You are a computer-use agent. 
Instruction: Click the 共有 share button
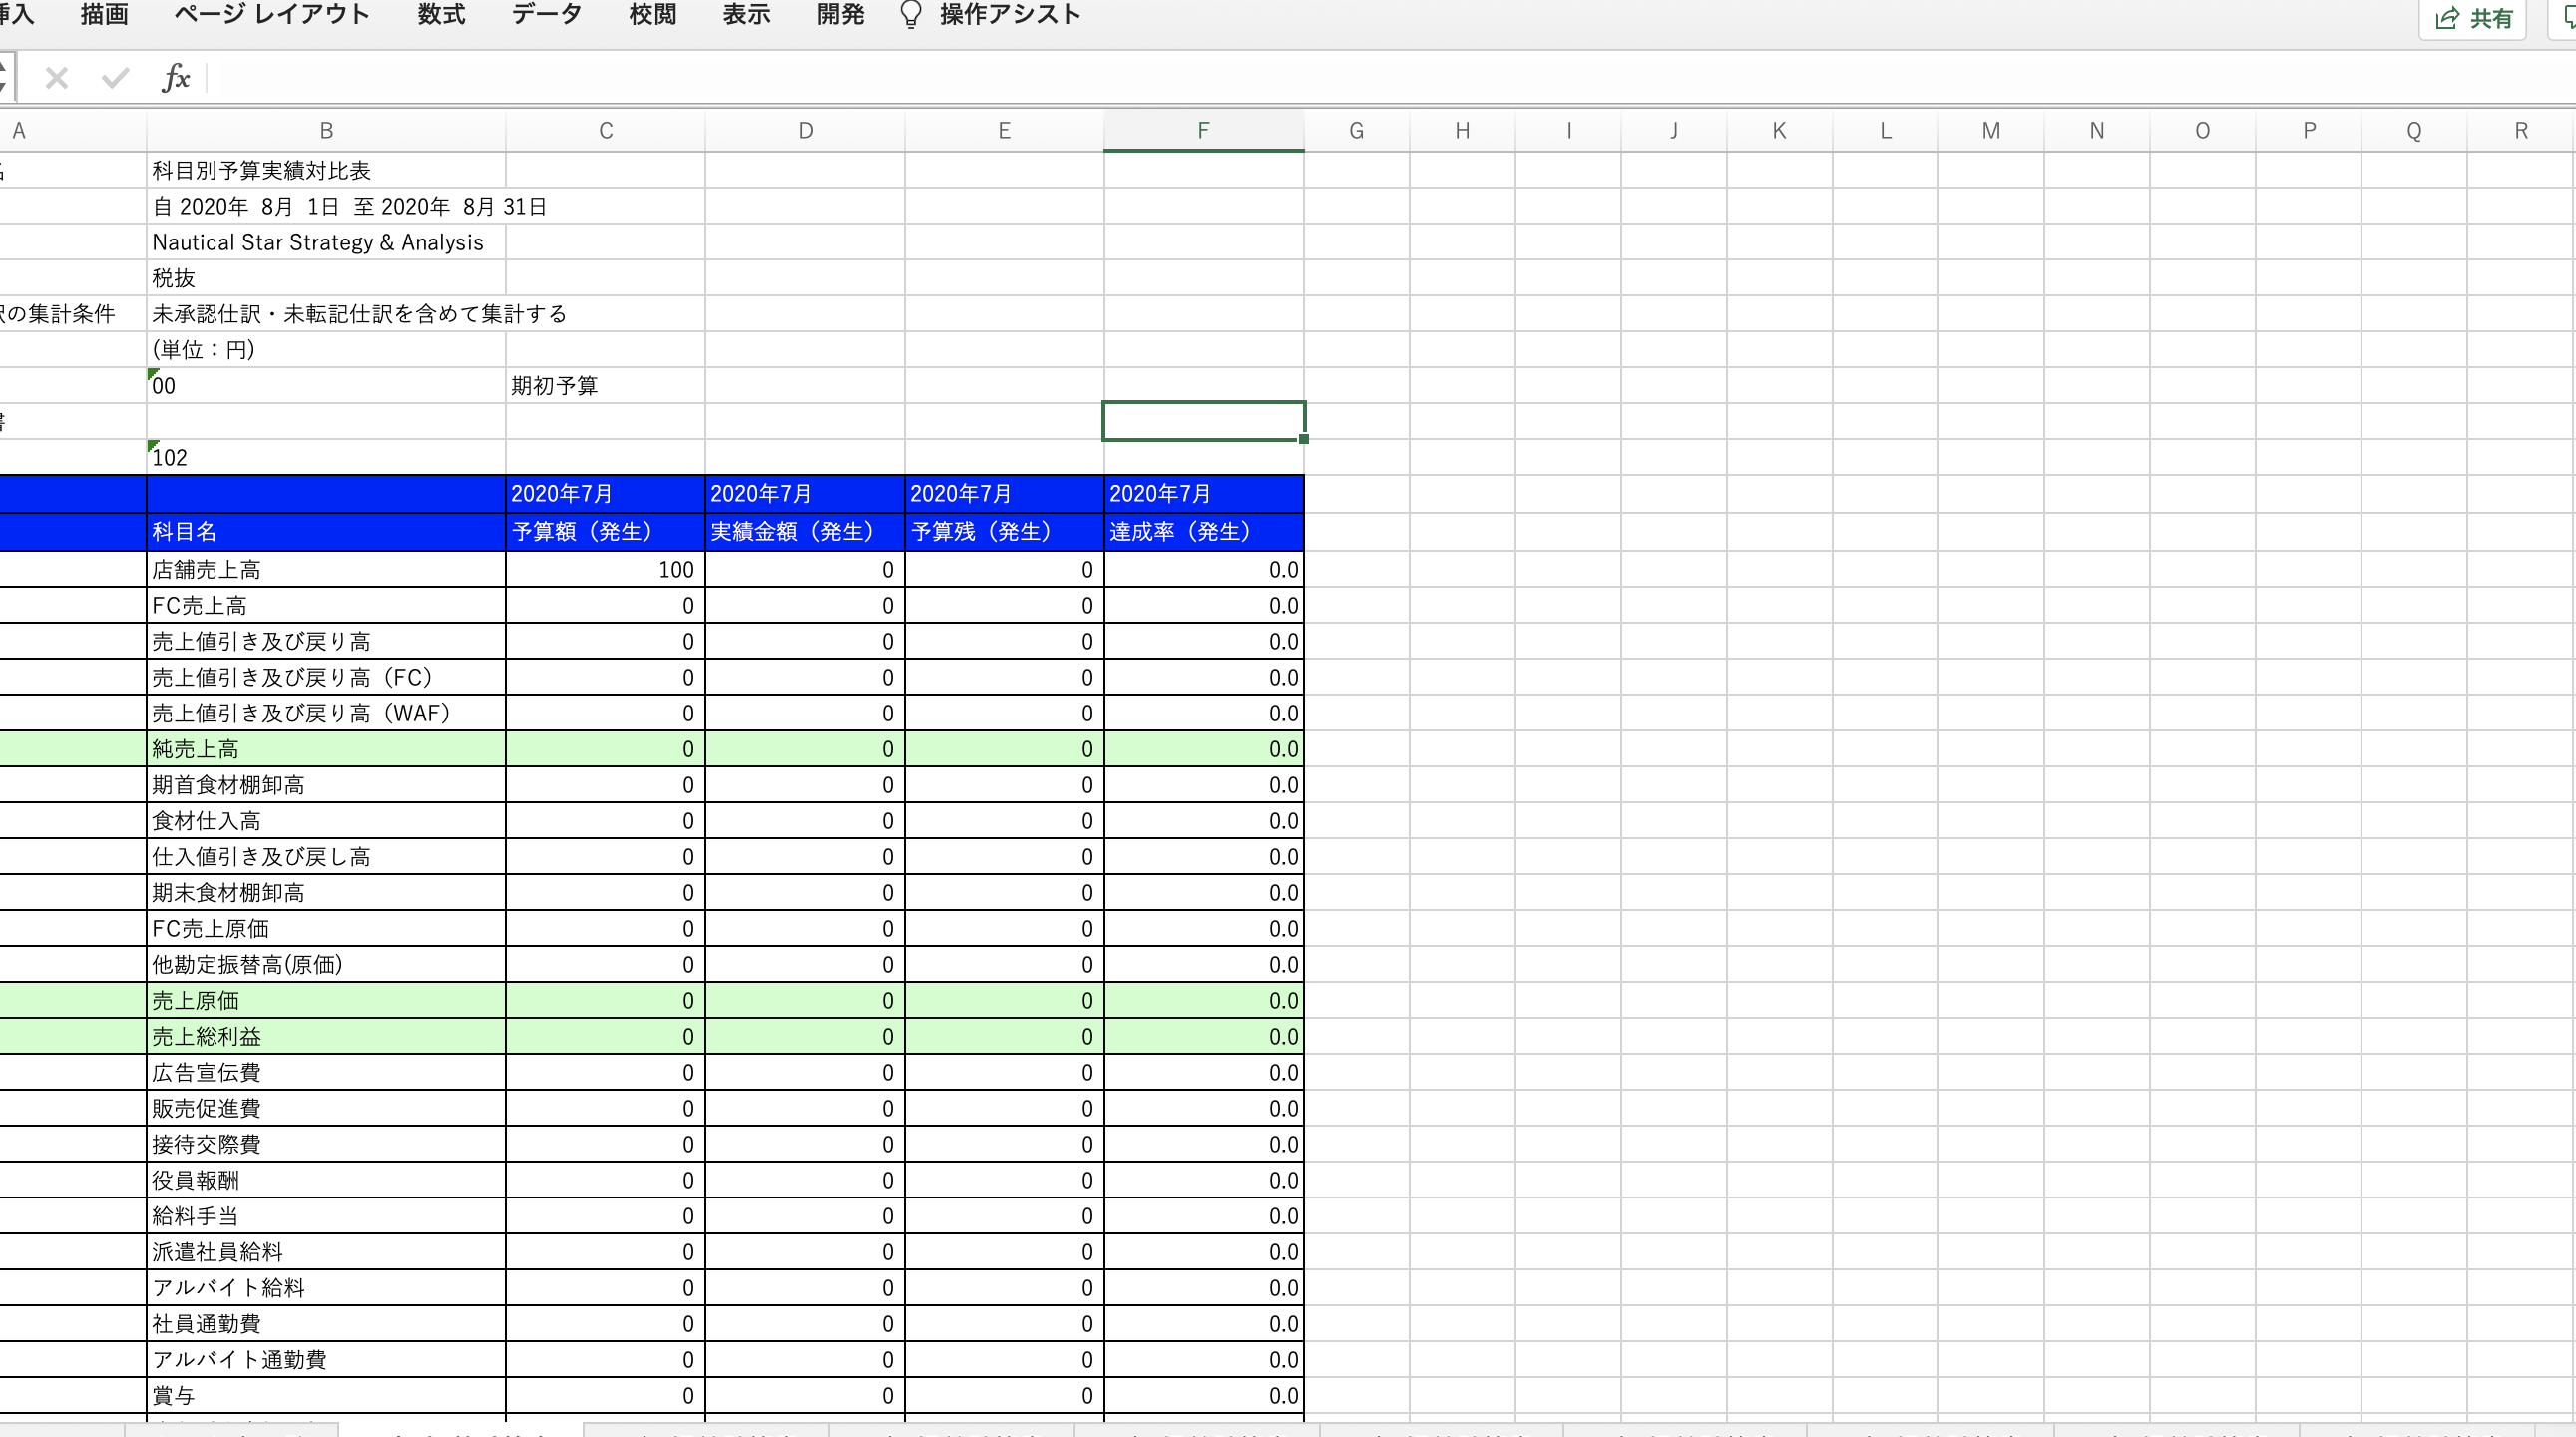(x=2472, y=18)
